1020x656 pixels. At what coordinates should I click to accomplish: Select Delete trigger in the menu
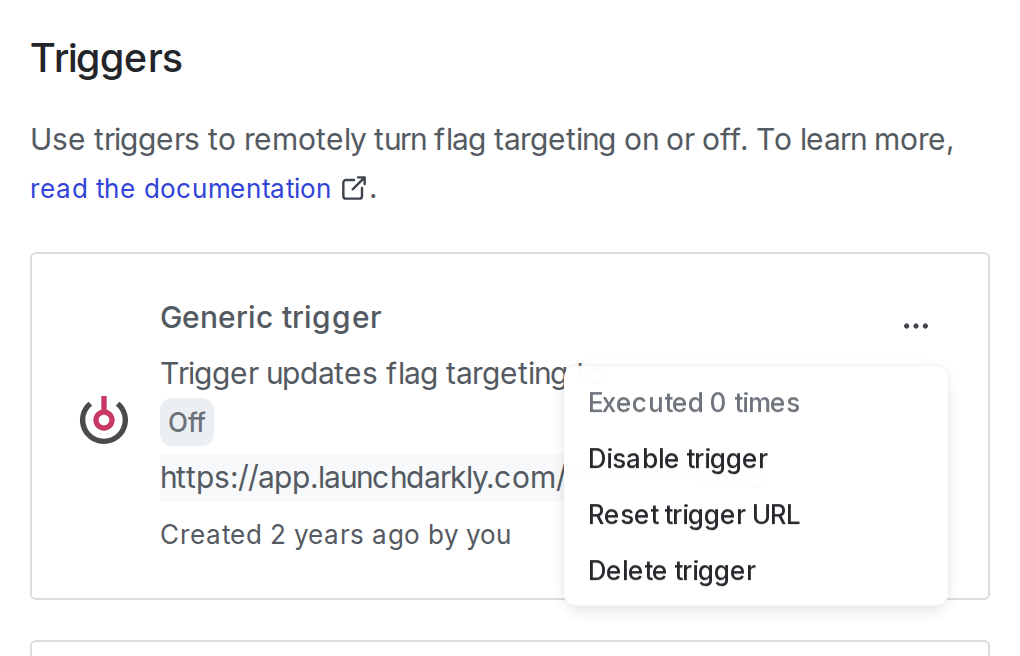pyautogui.click(x=672, y=571)
